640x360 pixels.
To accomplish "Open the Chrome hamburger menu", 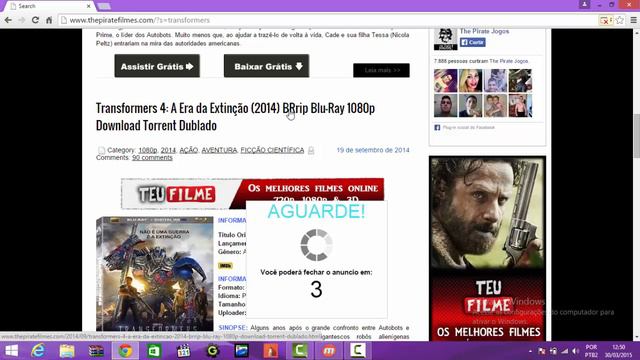I will (x=633, y=20).
